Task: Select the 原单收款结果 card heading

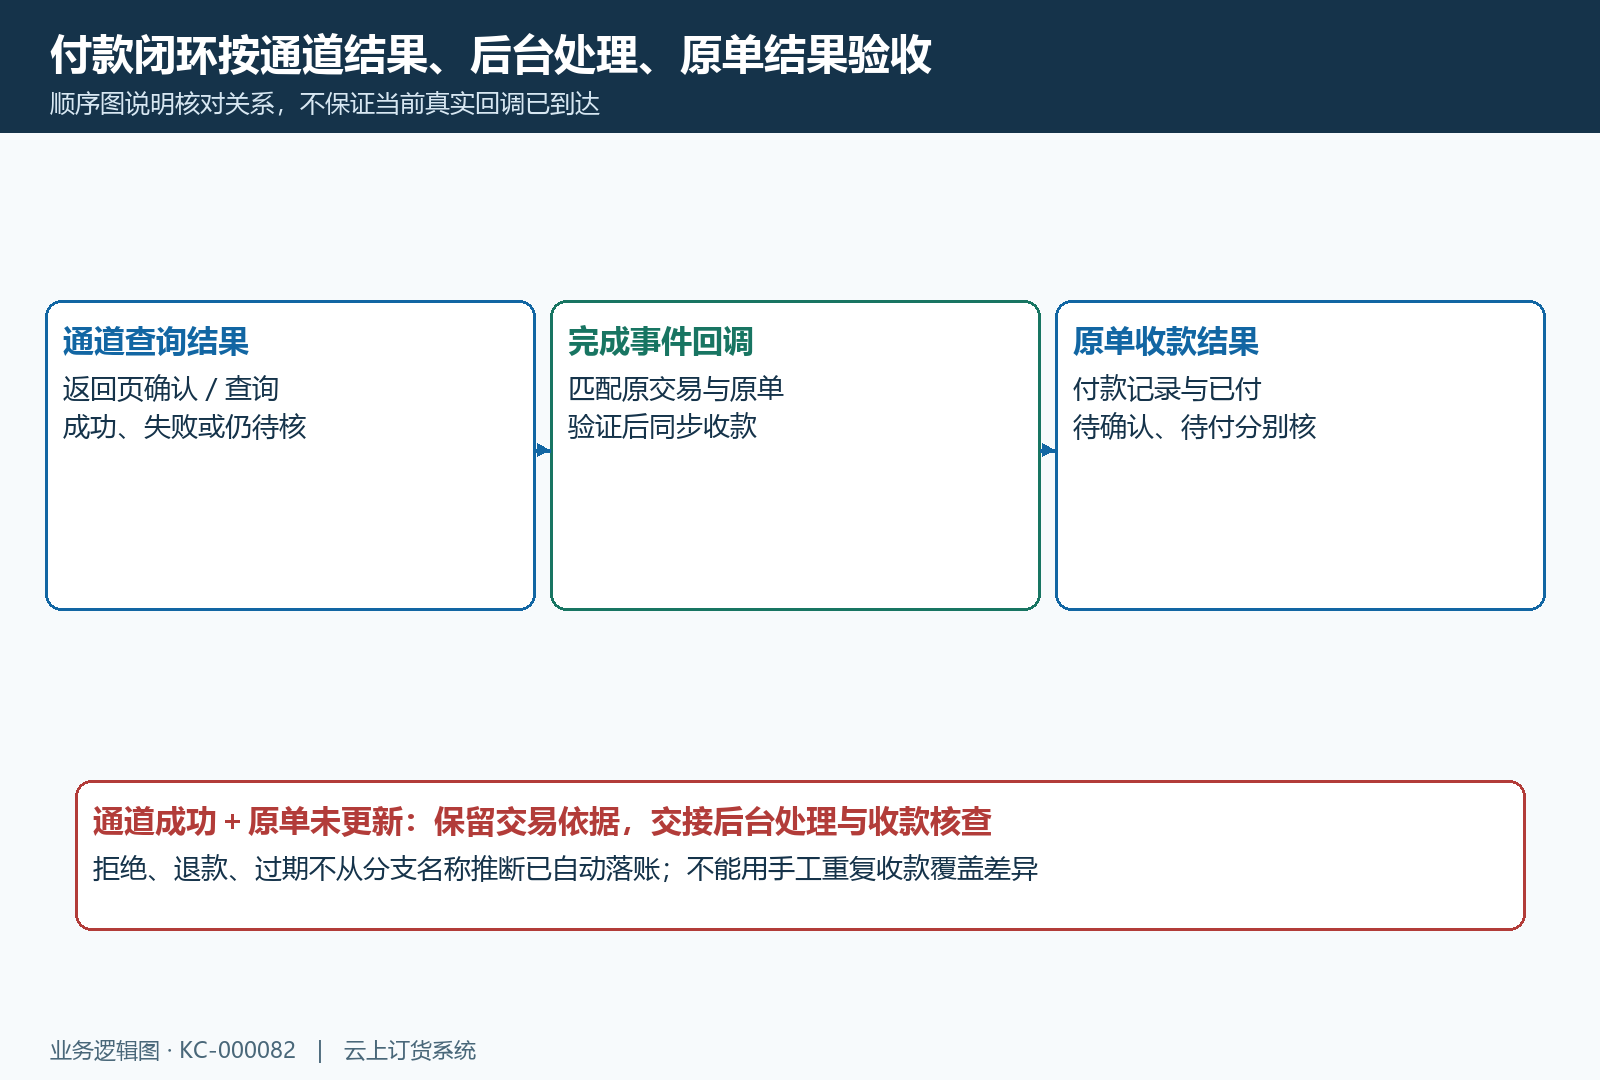Action: (x=1166, y=342)
